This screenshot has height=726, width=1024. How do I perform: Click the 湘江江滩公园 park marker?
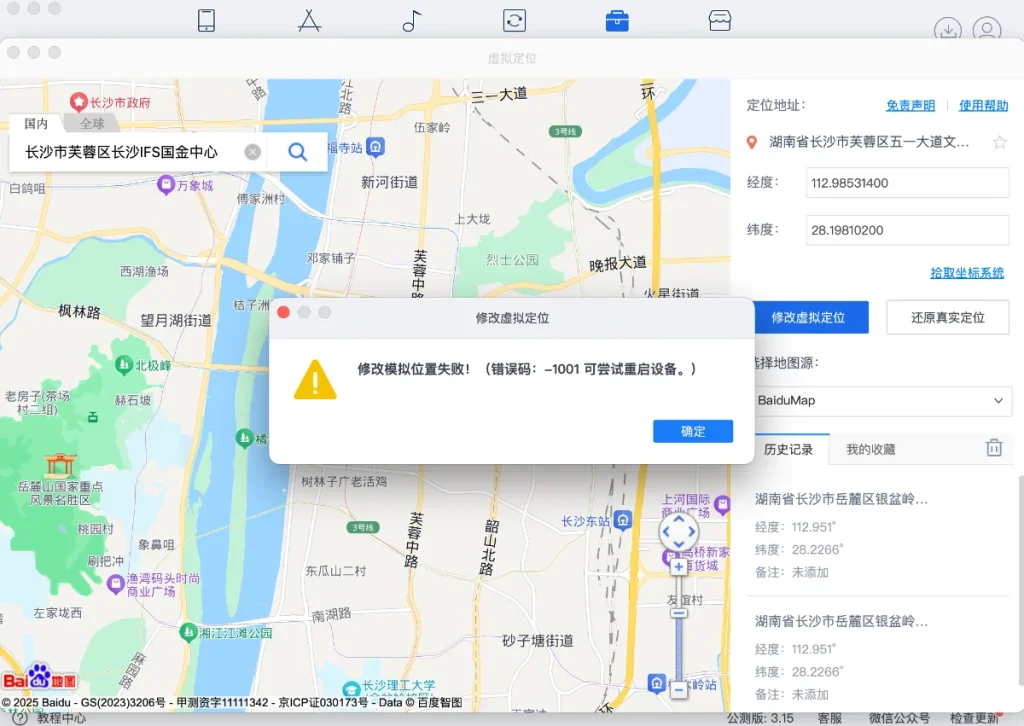click(188, 632)
